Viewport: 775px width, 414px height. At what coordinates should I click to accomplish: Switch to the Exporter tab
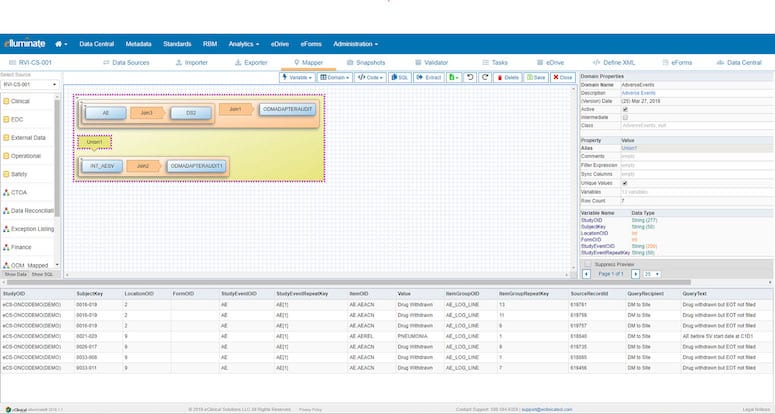pos(251,63)
